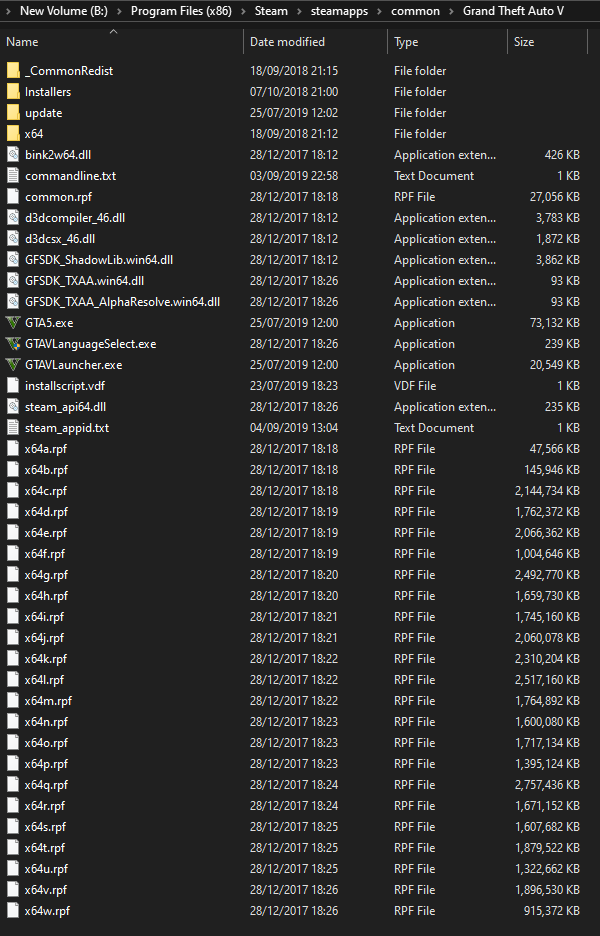Select file name x64l.rpf

(44, 679)
